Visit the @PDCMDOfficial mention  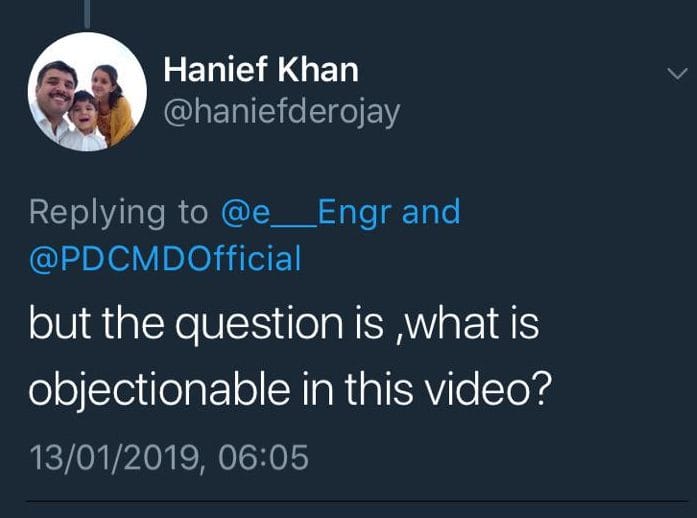[165, 259]
